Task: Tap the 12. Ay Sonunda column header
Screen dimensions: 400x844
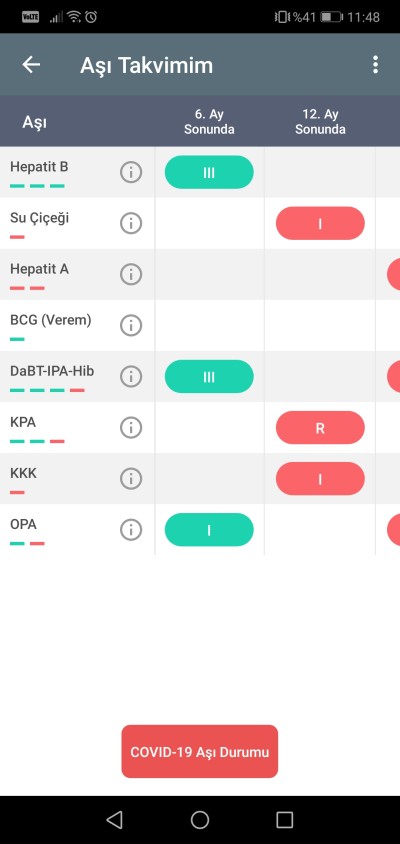Action: (320, 122)
